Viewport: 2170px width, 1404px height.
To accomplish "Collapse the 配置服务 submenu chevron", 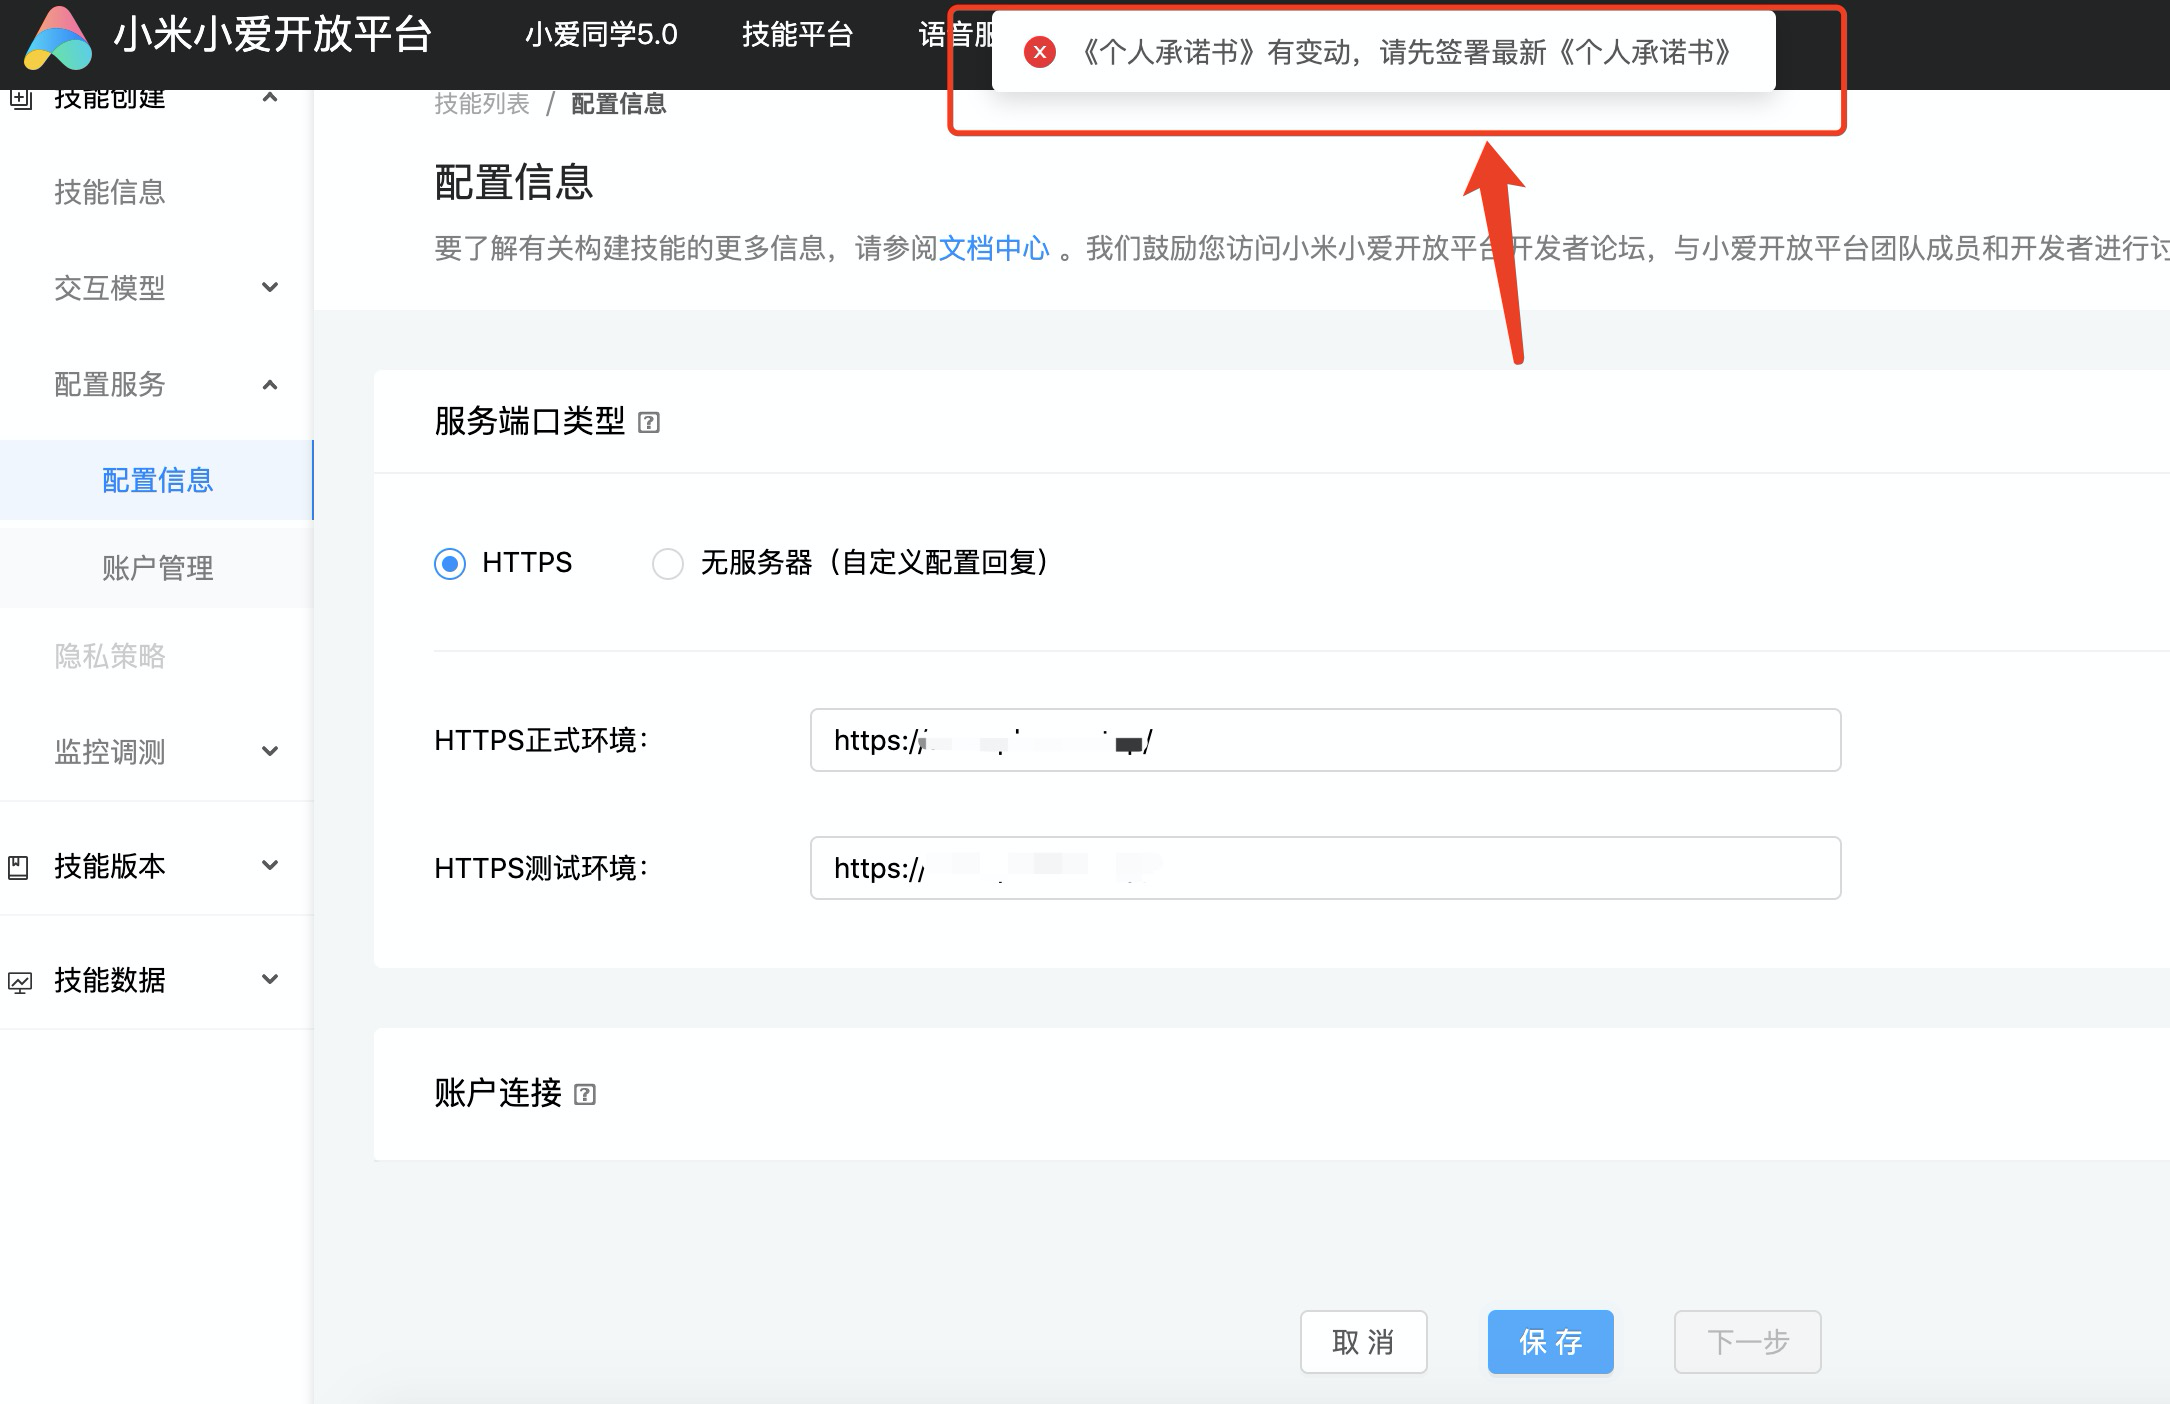I will 270,385.
